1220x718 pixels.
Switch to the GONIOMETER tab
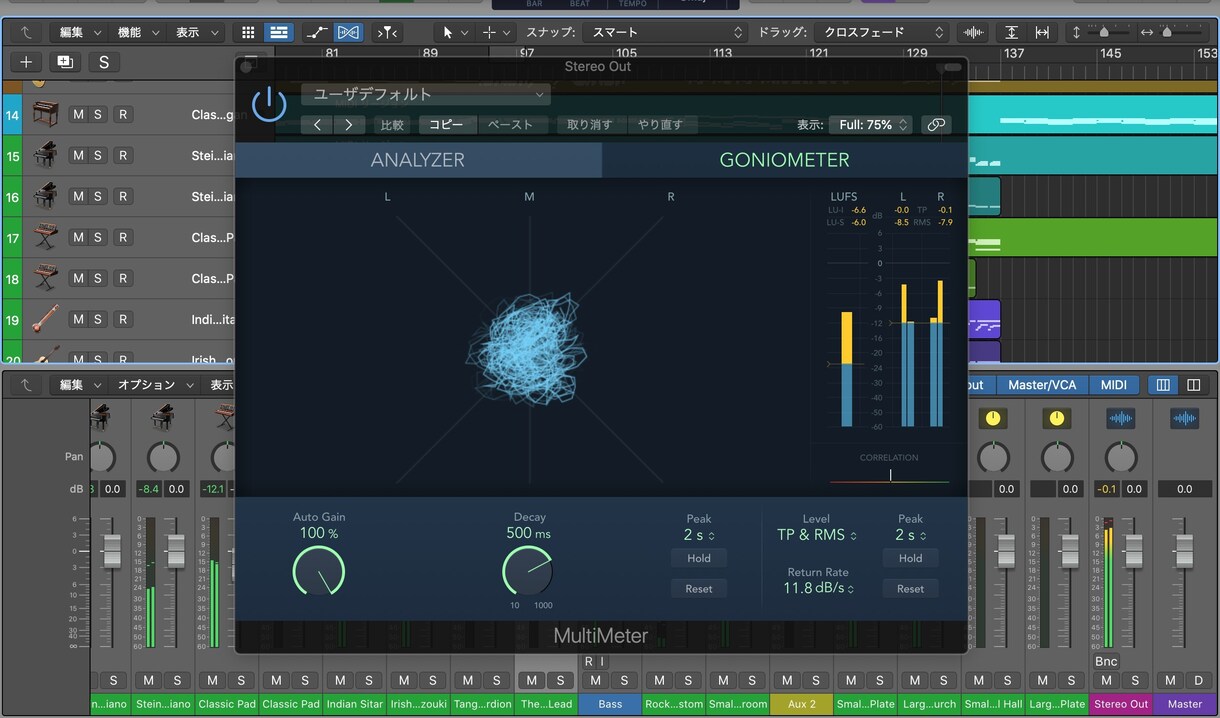point(785,160)
